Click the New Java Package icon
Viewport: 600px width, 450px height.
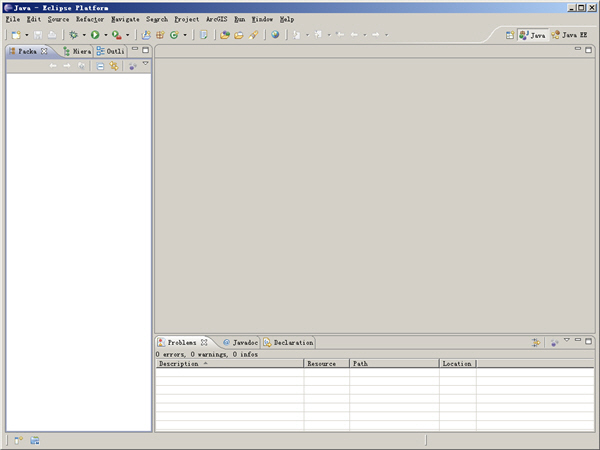pyautogui.click(x=160, y=35)
